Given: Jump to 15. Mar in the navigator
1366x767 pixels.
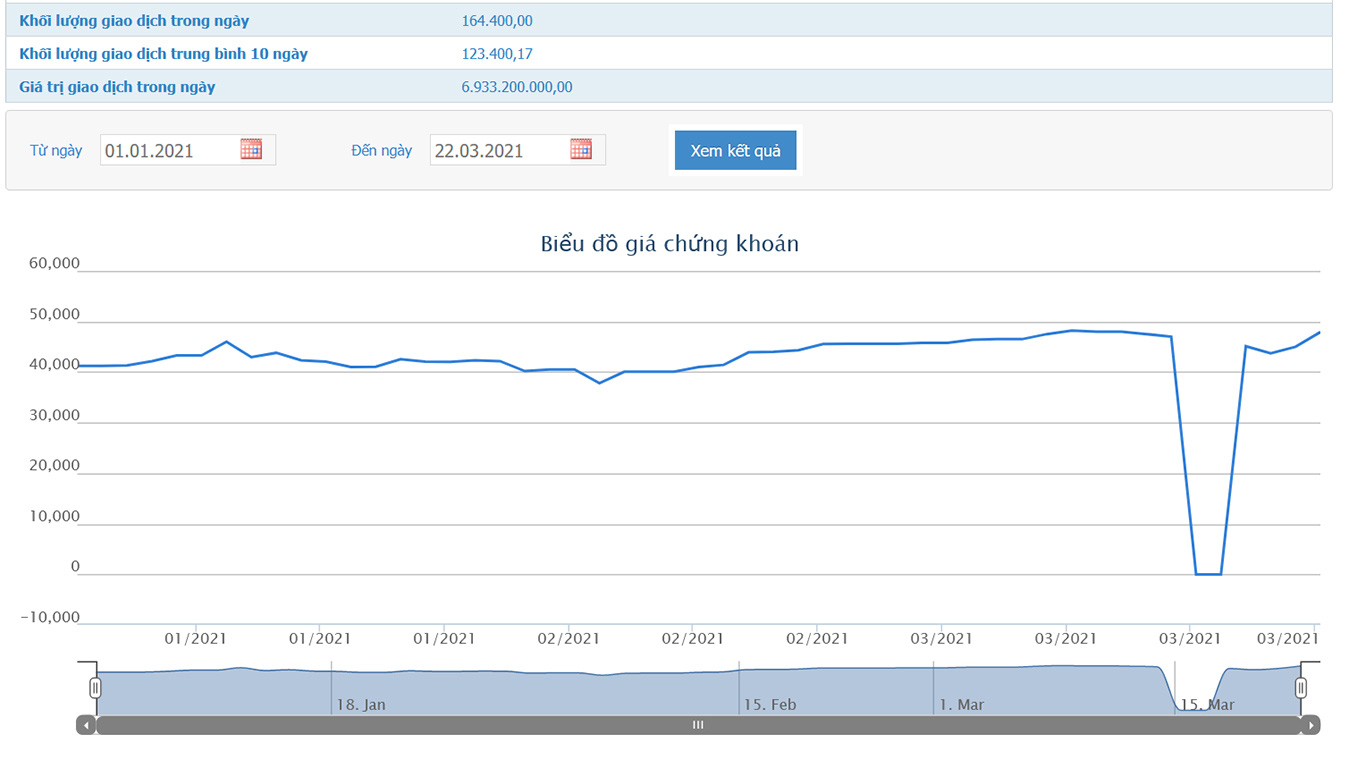Looking at the screenshot, I should (x=1207, y=704).
